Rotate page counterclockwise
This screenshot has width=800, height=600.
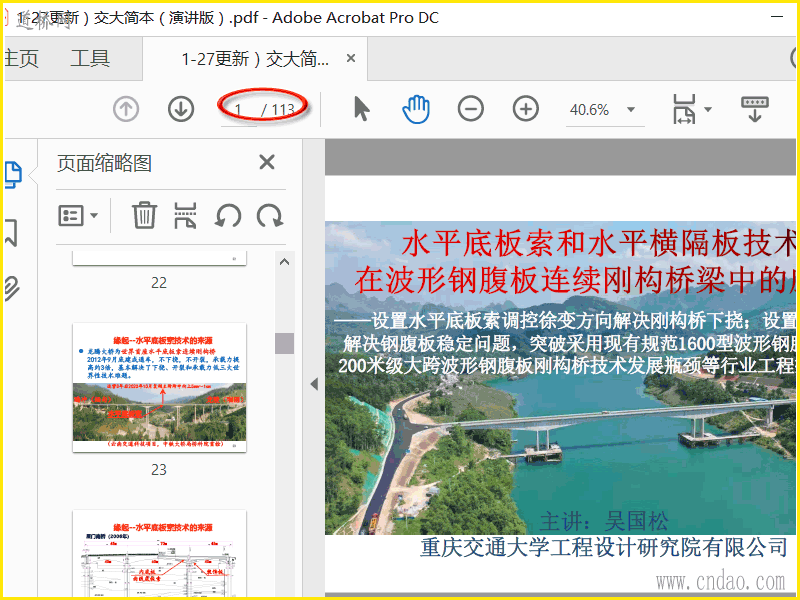point(228,215)
